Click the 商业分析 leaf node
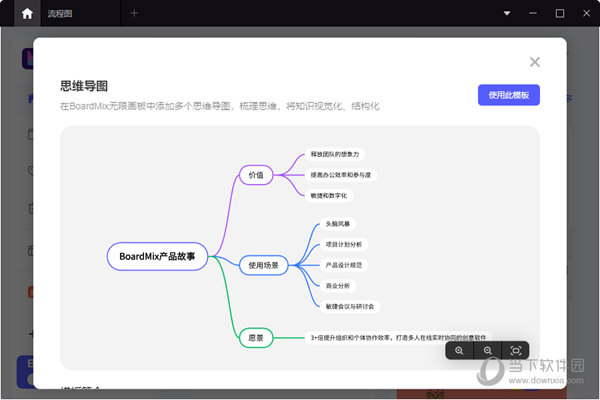This screenshot has width=600, height=400. pyautogui.click(x=338, y=286)
